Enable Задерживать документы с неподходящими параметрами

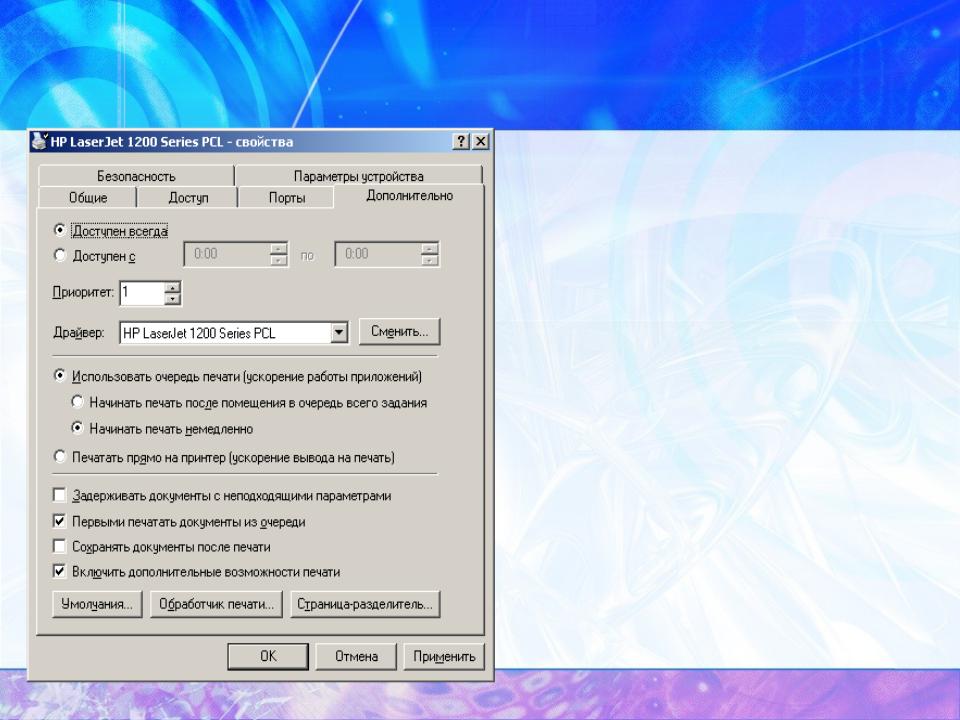59,495
